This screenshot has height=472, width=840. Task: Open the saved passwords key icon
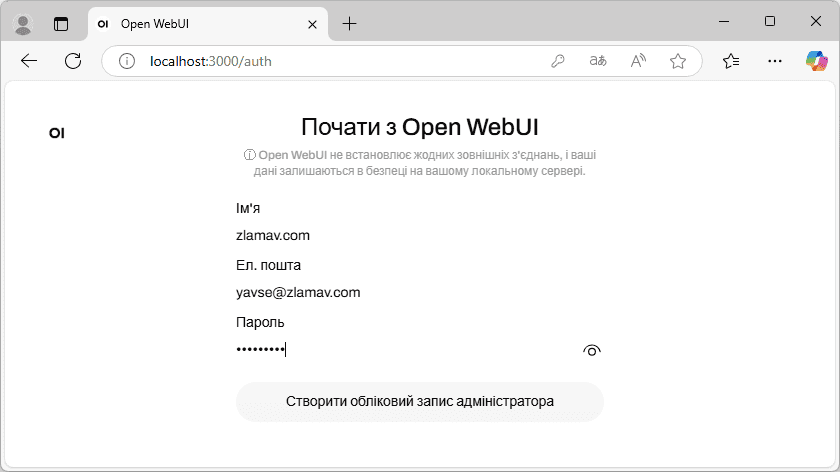[x=558, y=61]
